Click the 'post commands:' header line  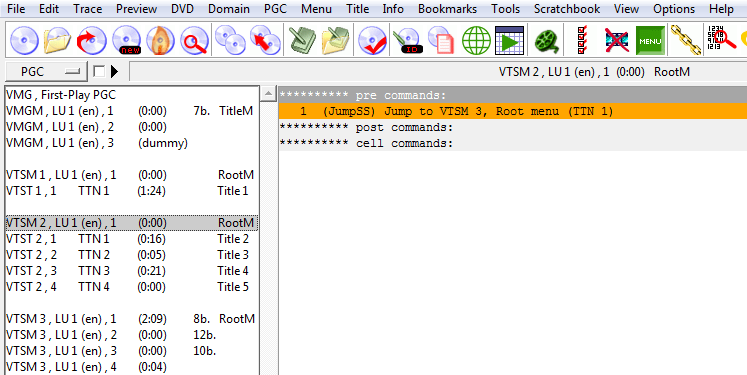pos(513,127)
